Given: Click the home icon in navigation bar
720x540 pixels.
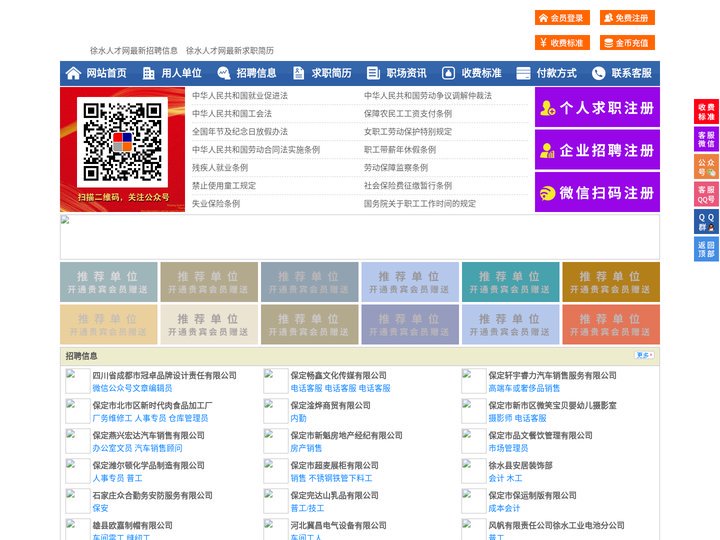Looking at the screenshot, I should pos(73,73).
